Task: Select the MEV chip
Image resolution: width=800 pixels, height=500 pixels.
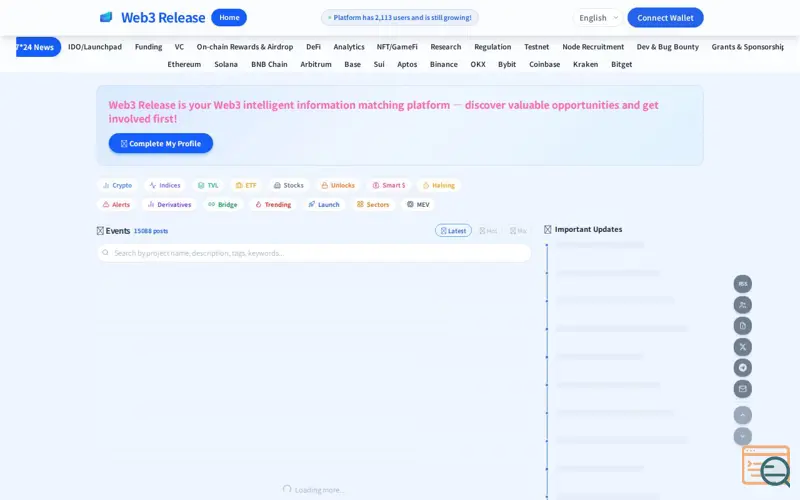Action: 418,205
